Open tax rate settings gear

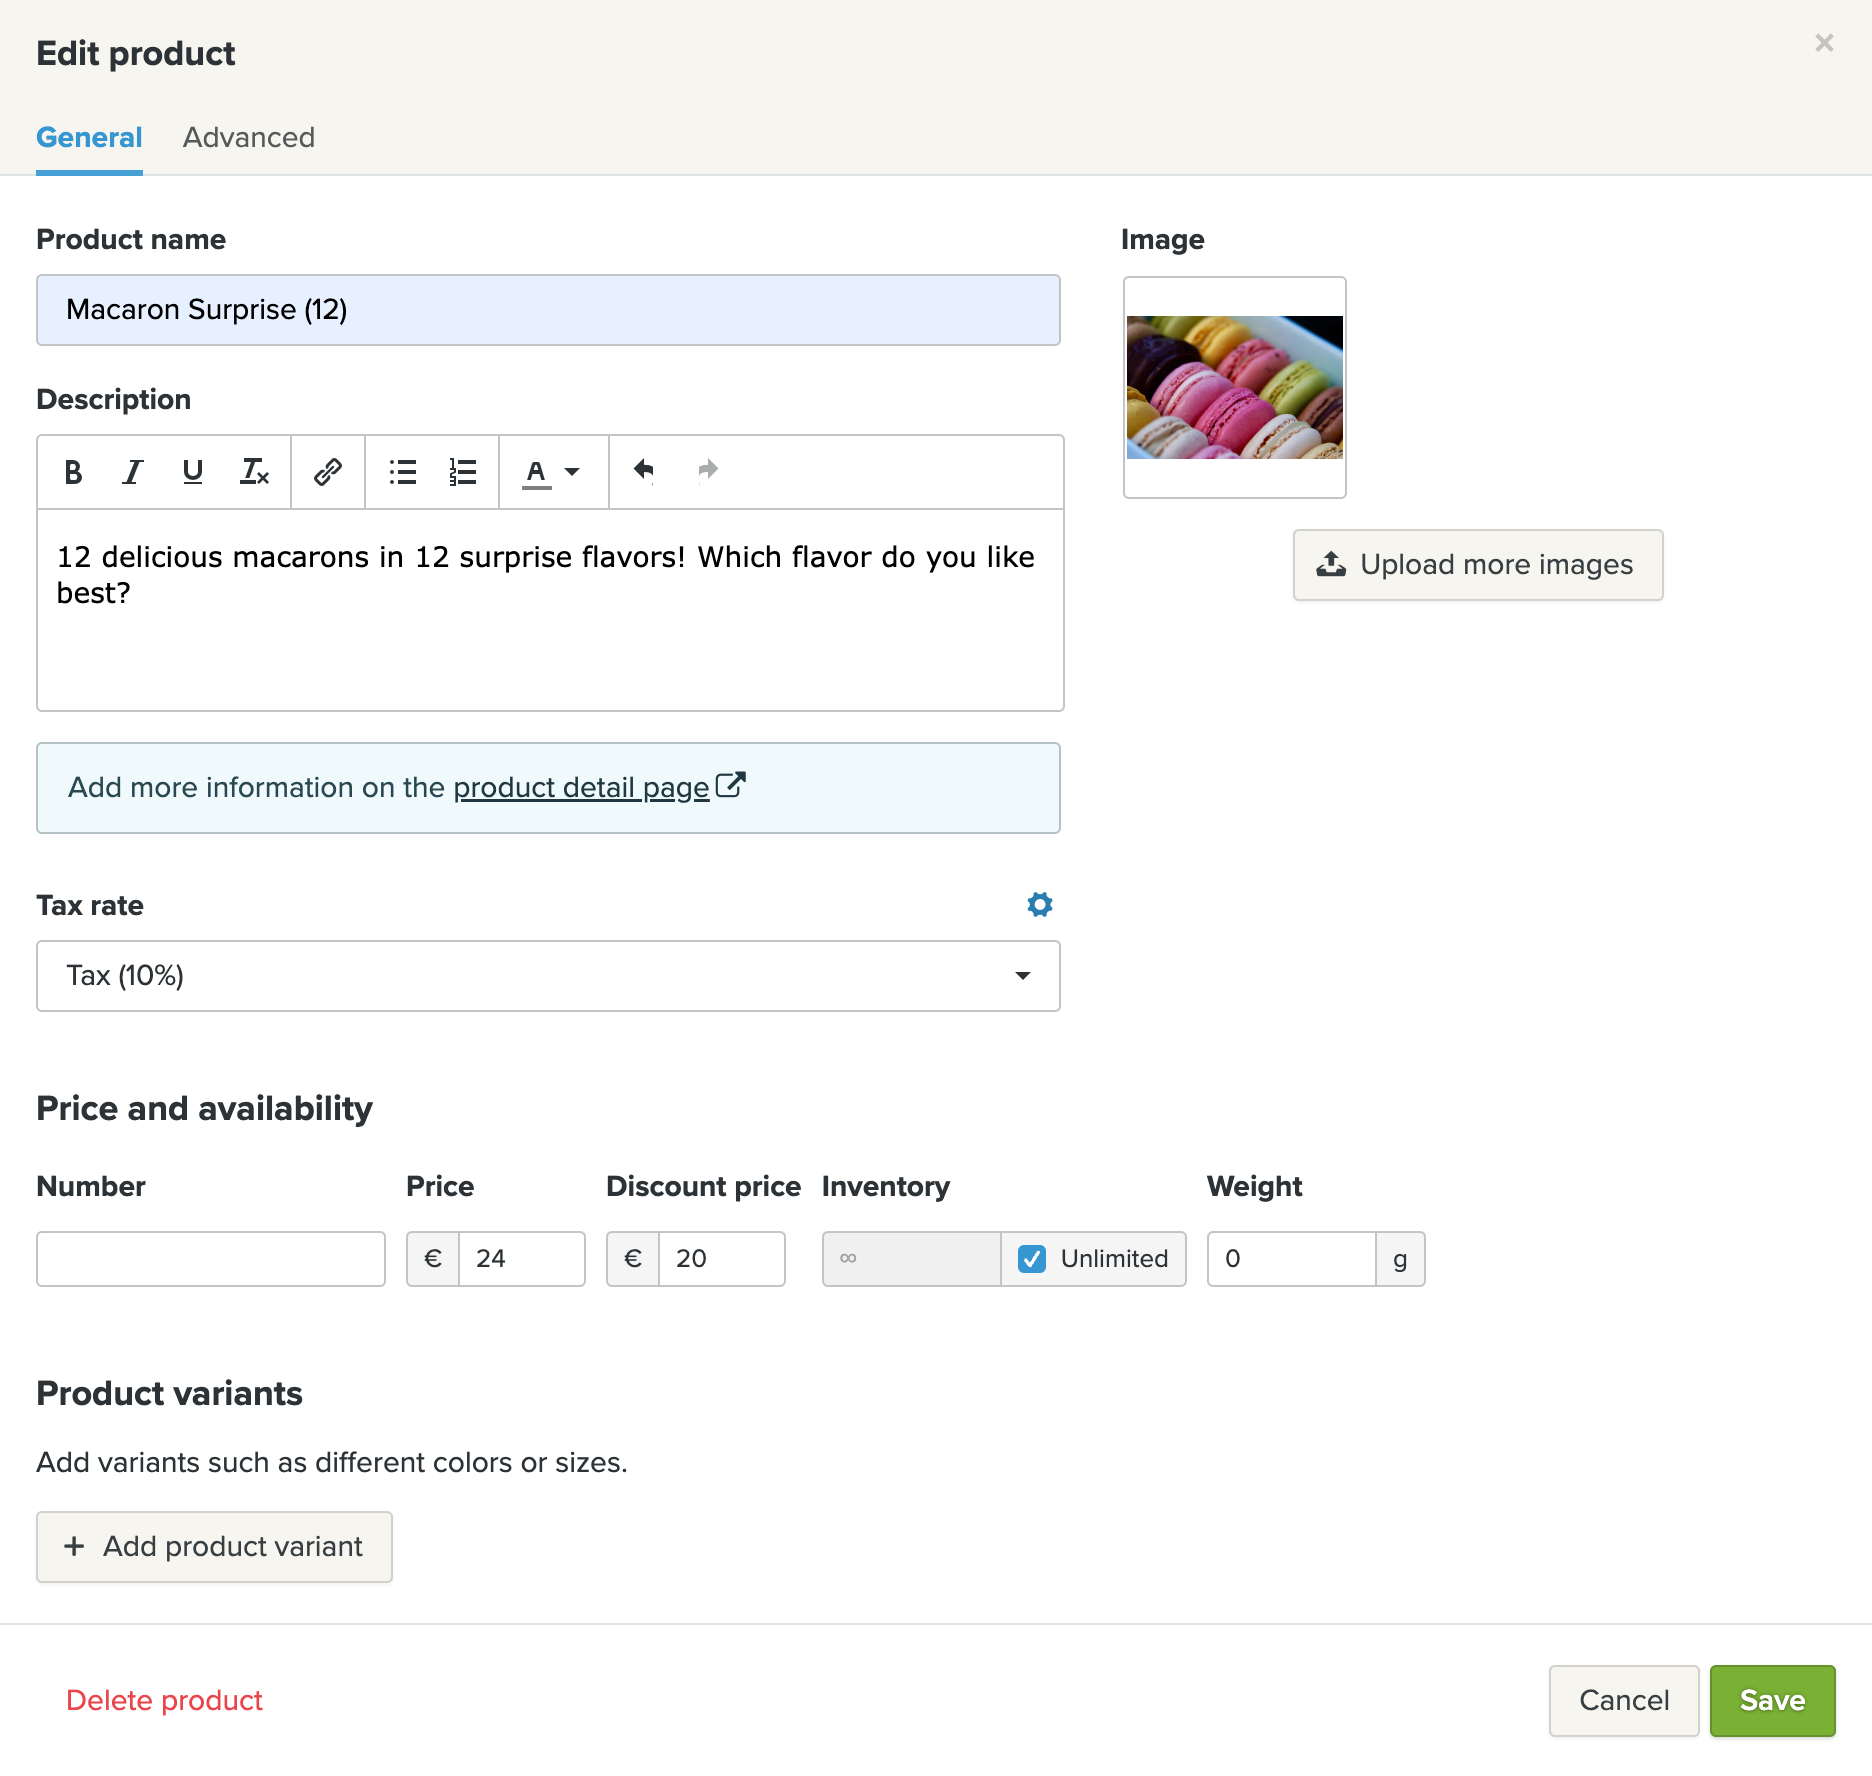coord(1040,905)
